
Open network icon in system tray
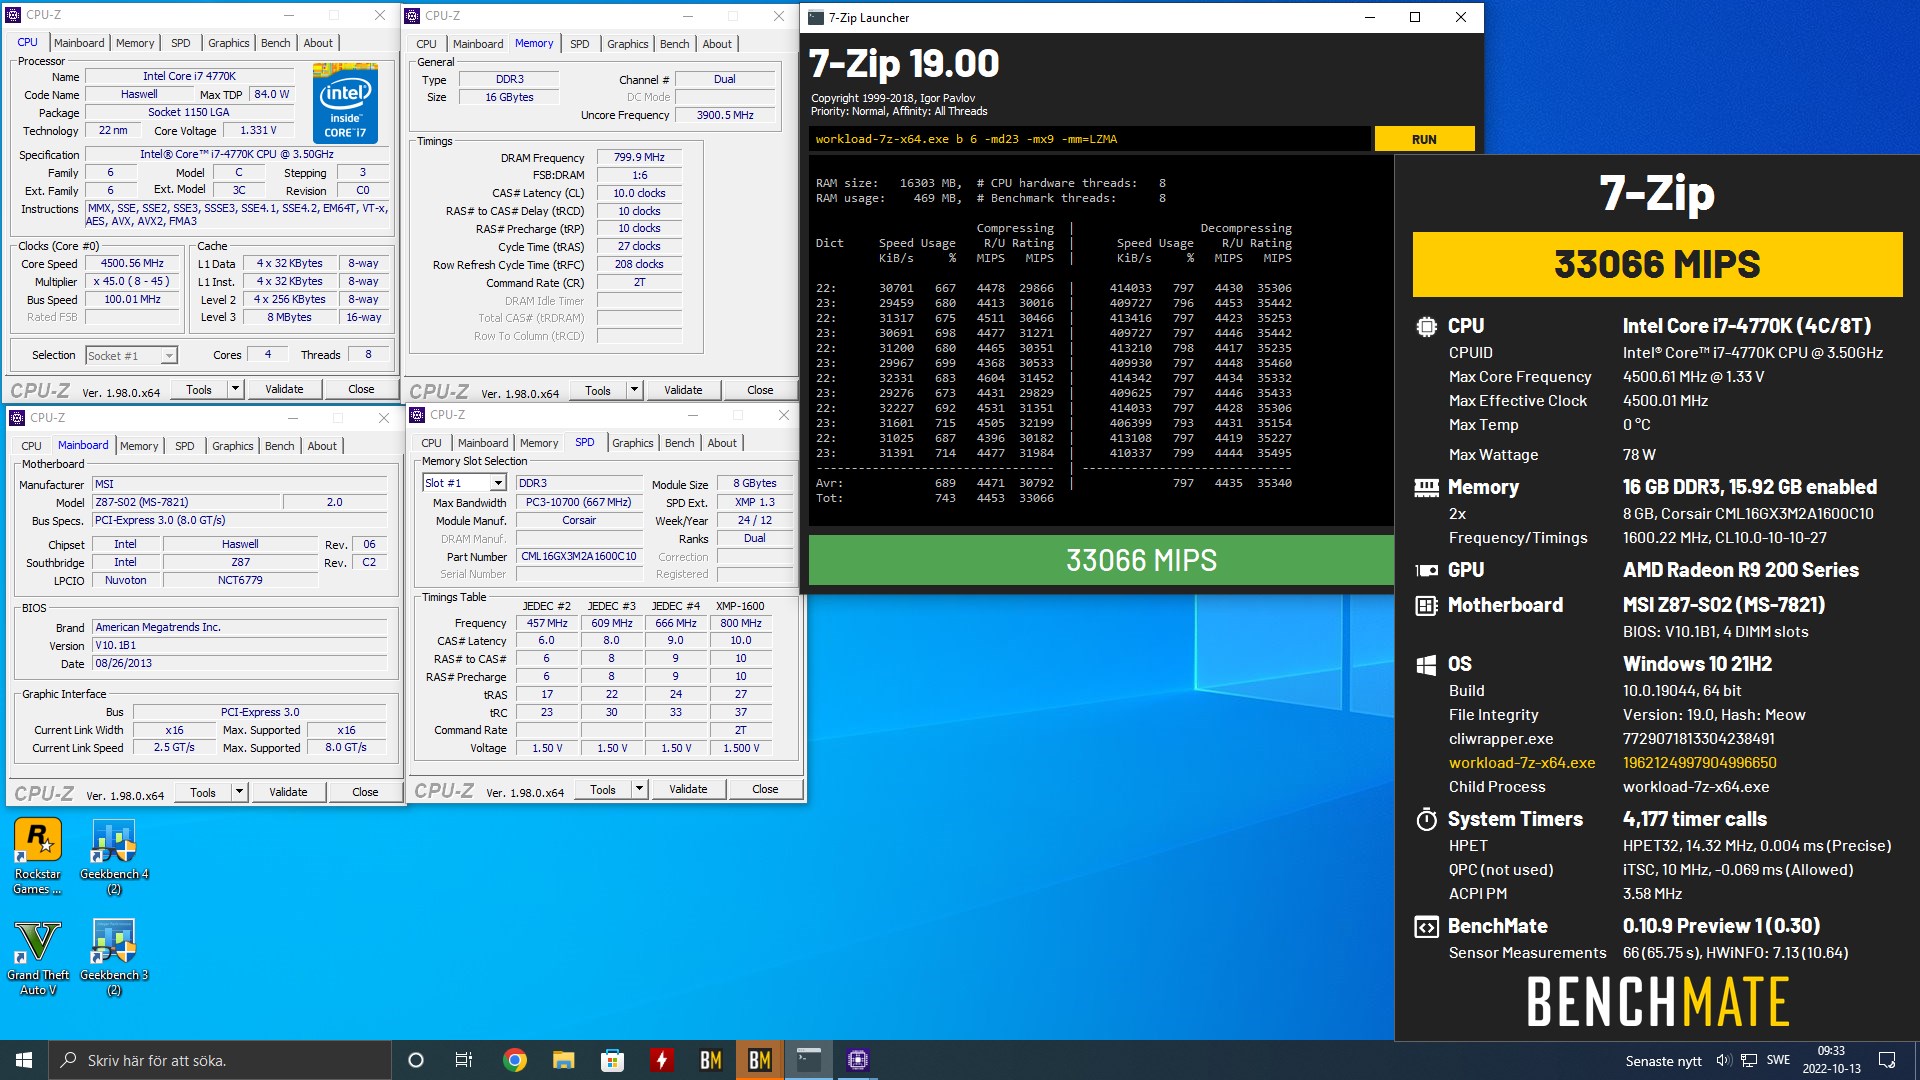pos(1749,1060)
